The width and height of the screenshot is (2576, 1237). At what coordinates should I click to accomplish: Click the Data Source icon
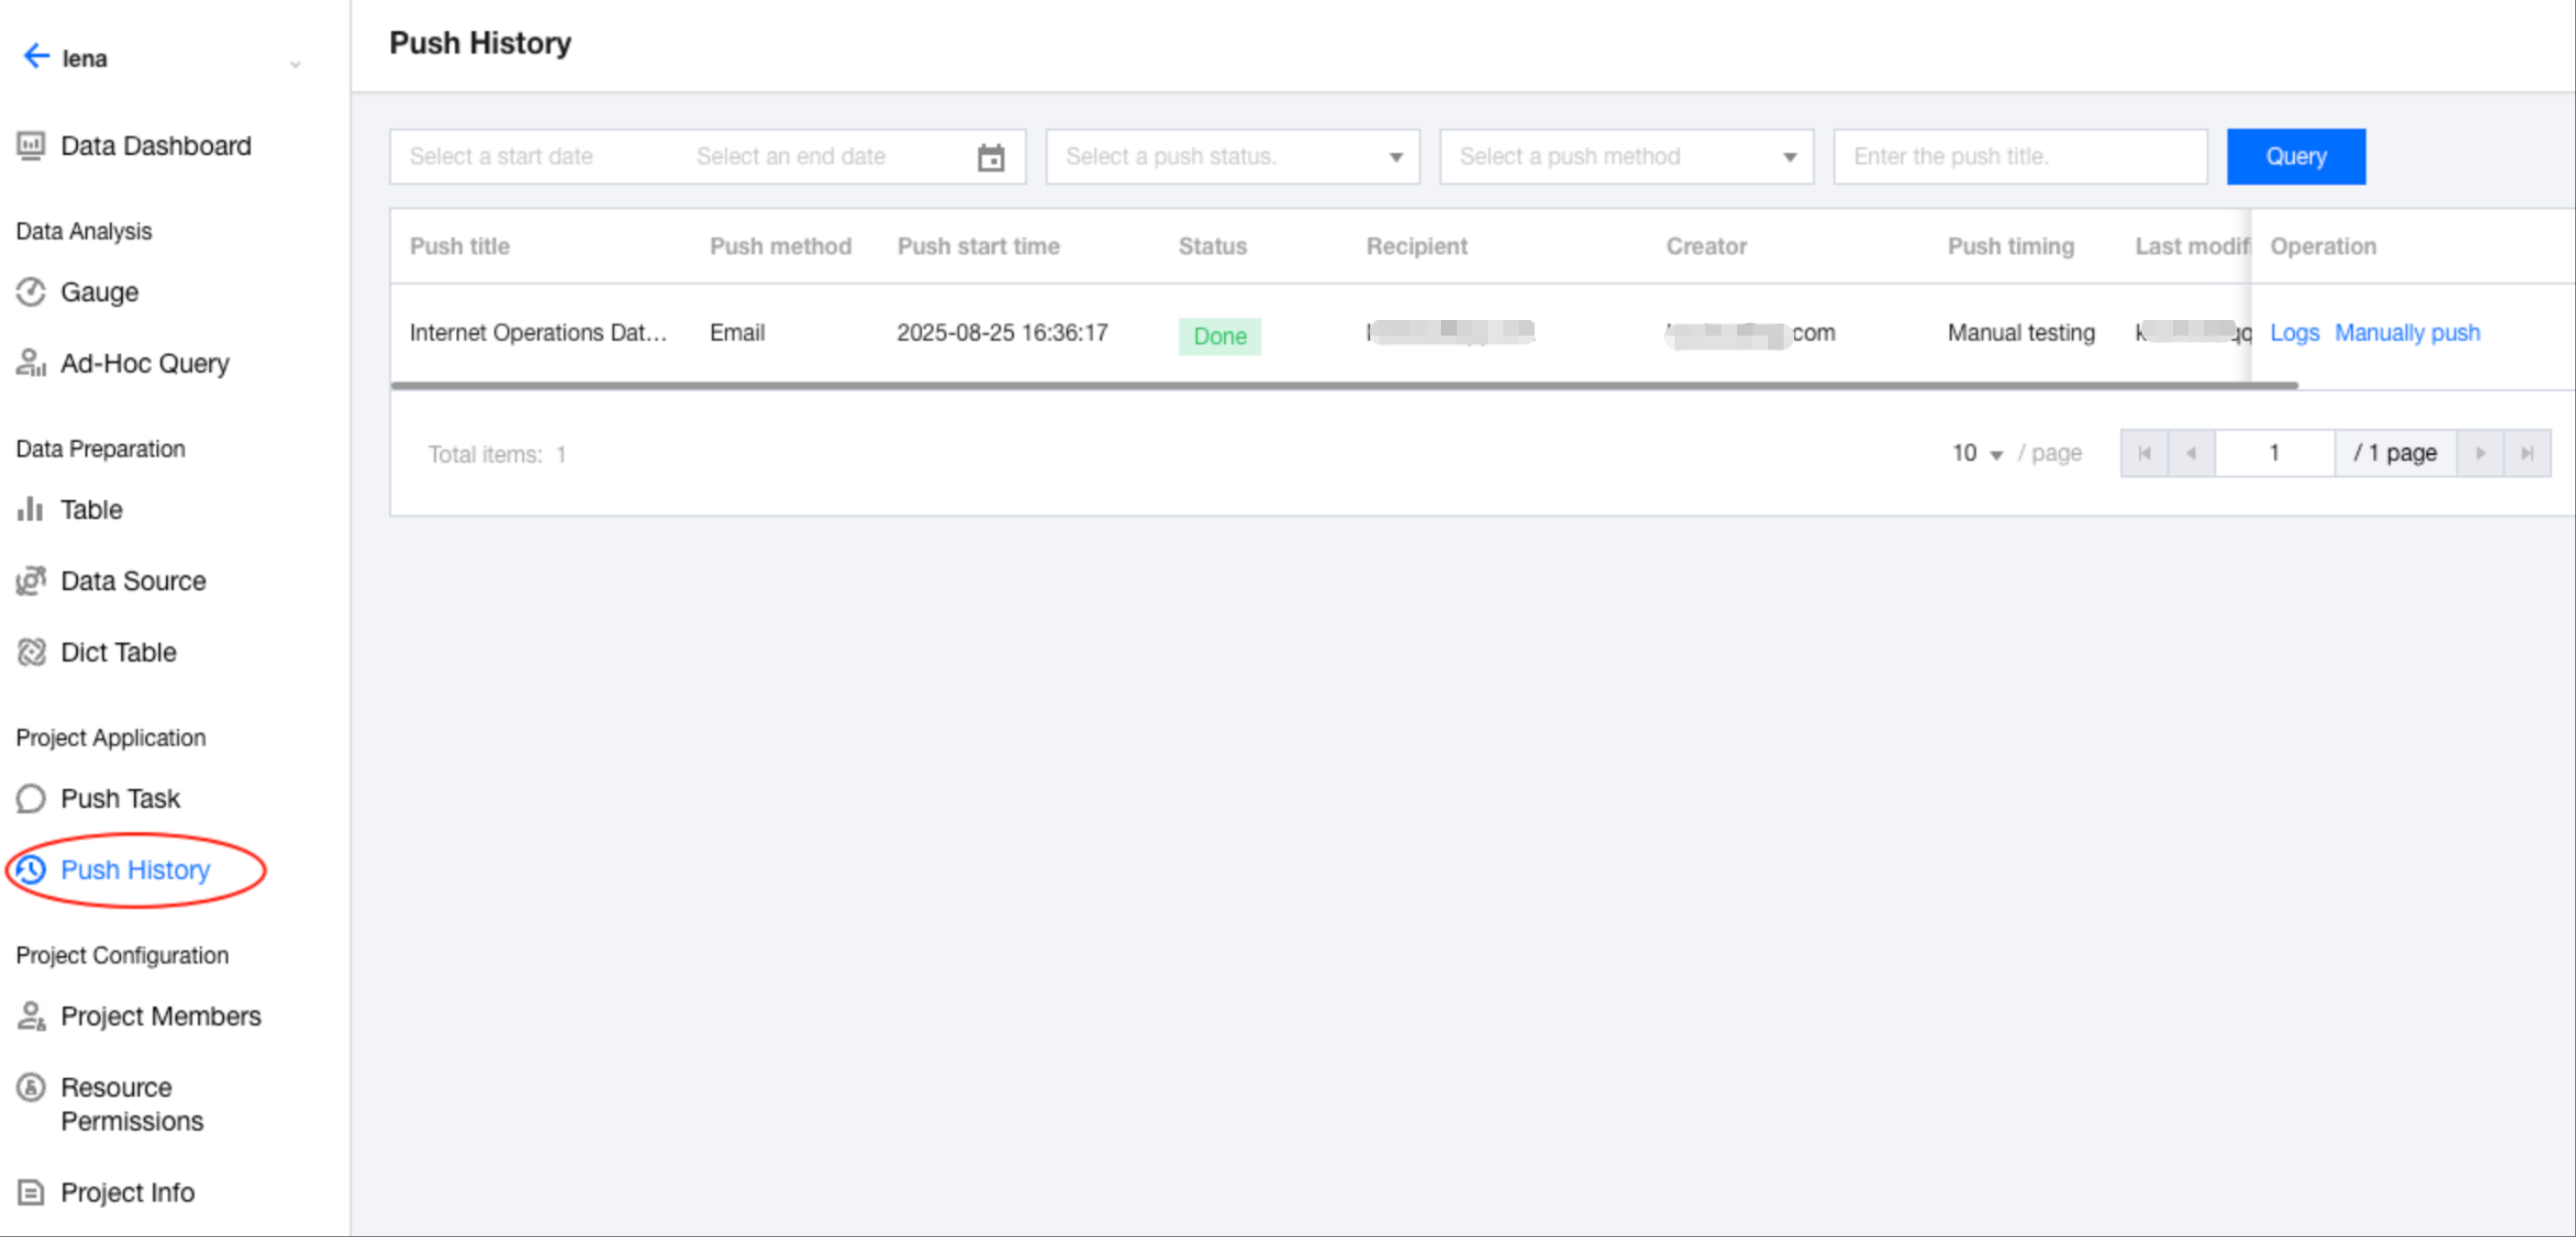tap(31, 581)
